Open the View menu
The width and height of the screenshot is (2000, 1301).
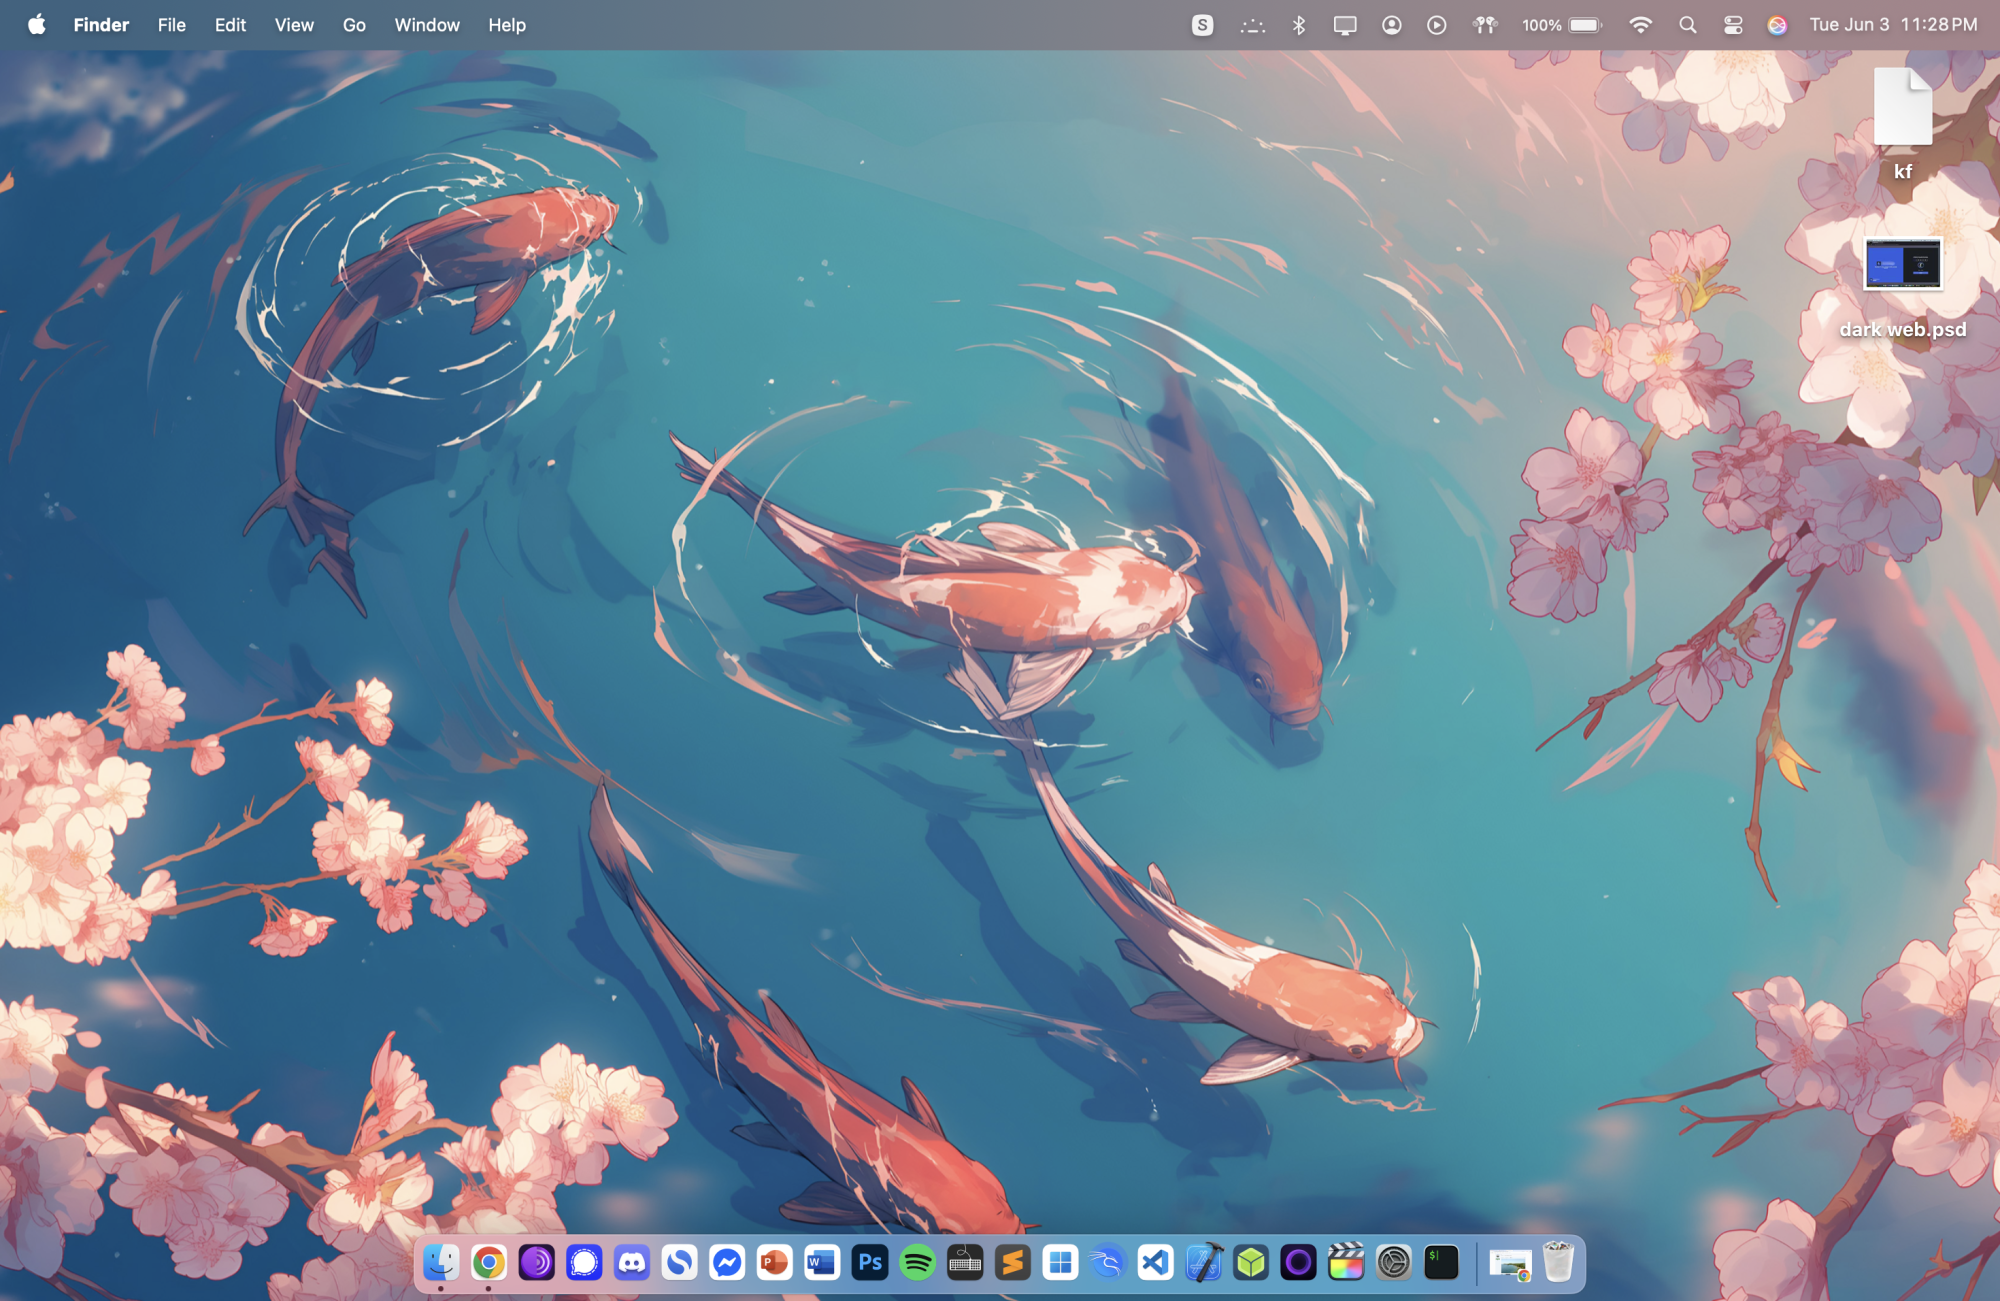(x=294, y=25)
